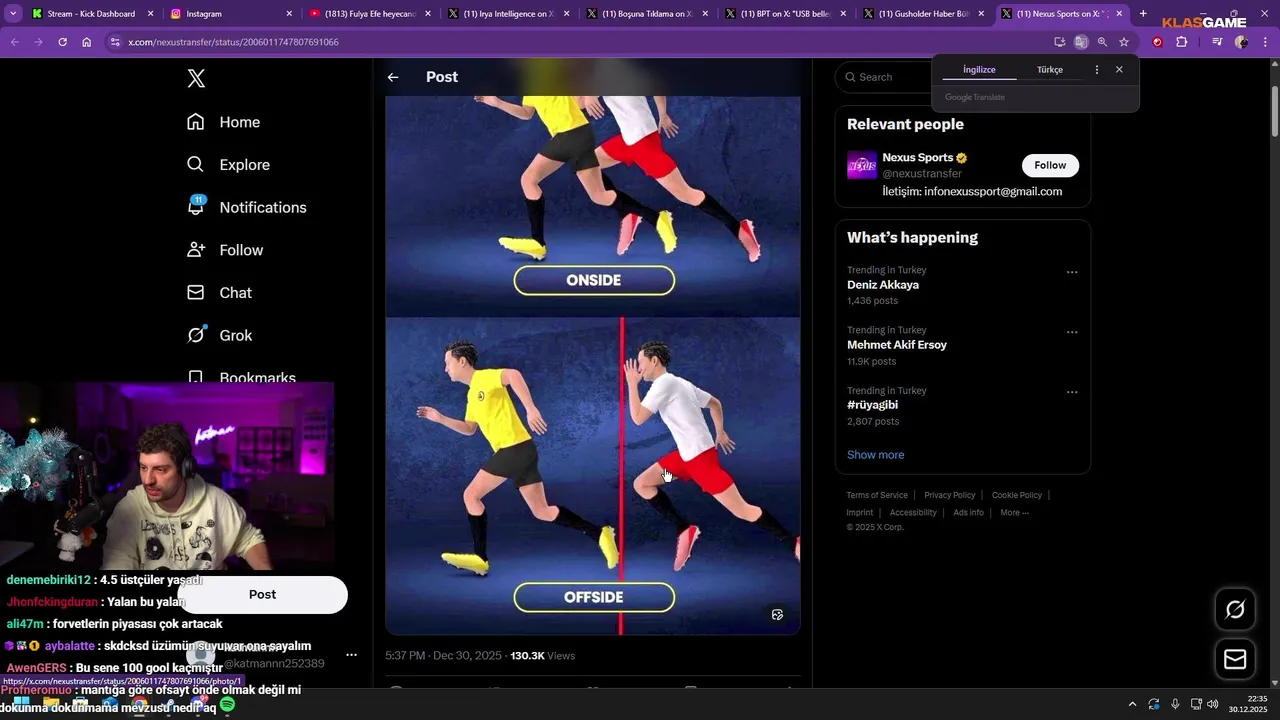Screen dimensions: 1280x720
Task: Click the Install app icon in address bar
Action: [1059, 42]
